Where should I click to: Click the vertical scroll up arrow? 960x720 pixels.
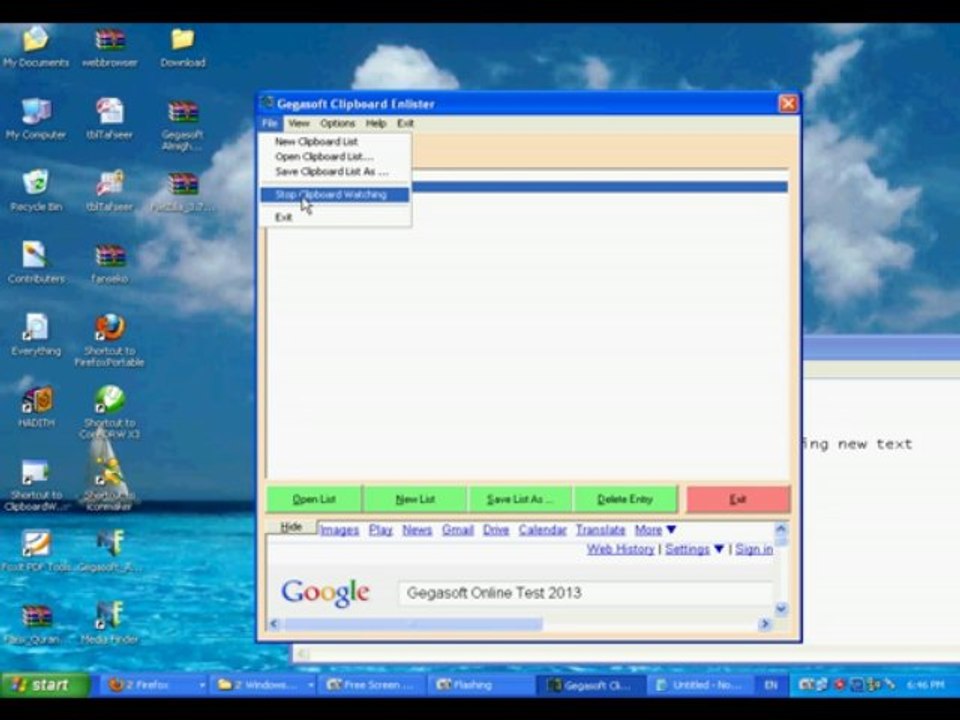click(781, 528)
